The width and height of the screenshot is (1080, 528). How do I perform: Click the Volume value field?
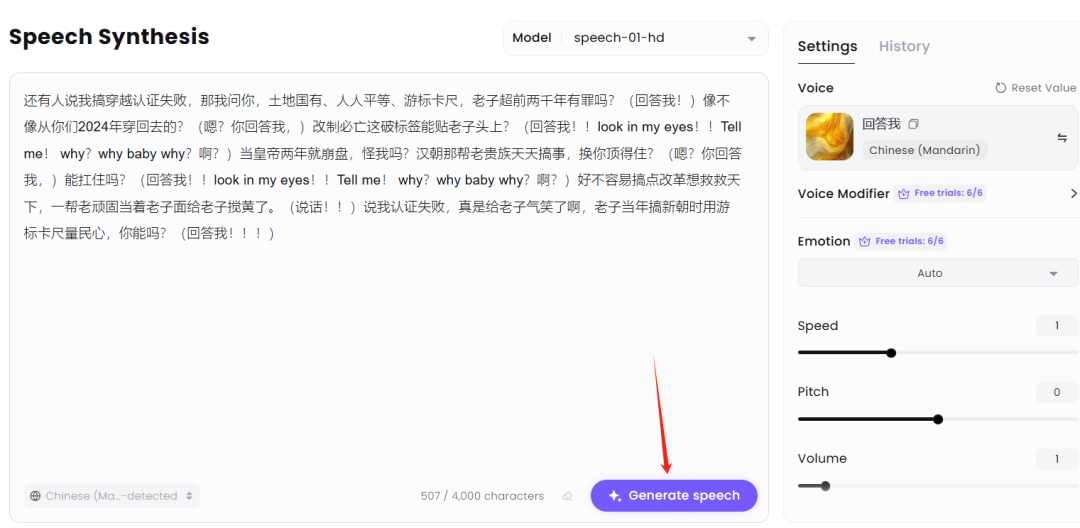tap(1057, 459)
